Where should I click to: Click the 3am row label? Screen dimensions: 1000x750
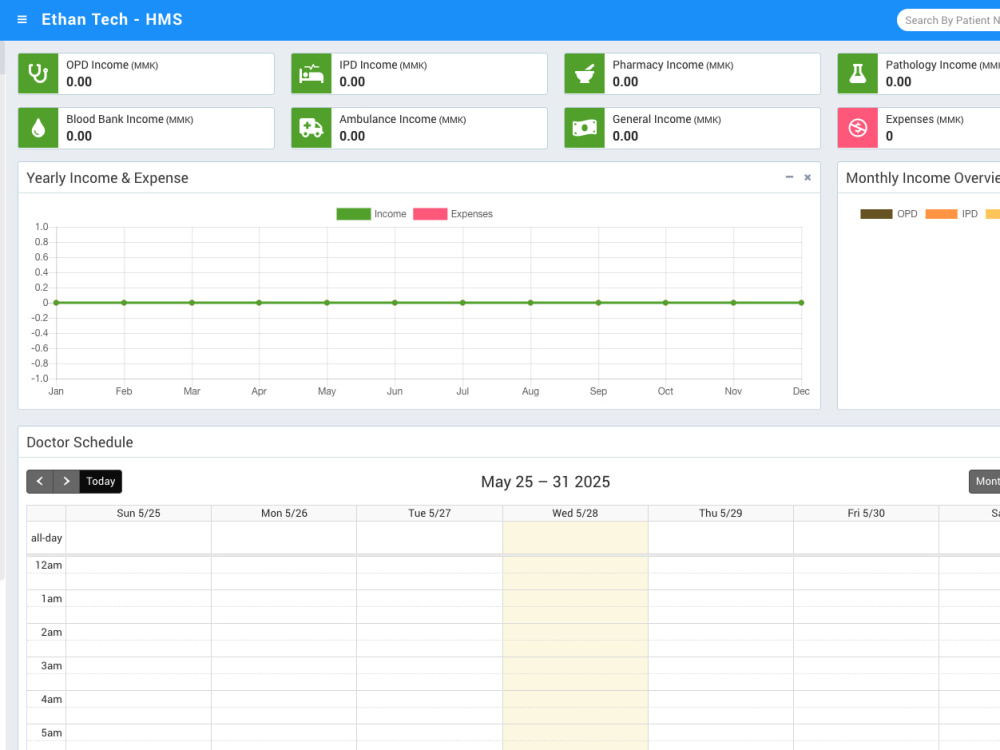[x=51, y=666]
